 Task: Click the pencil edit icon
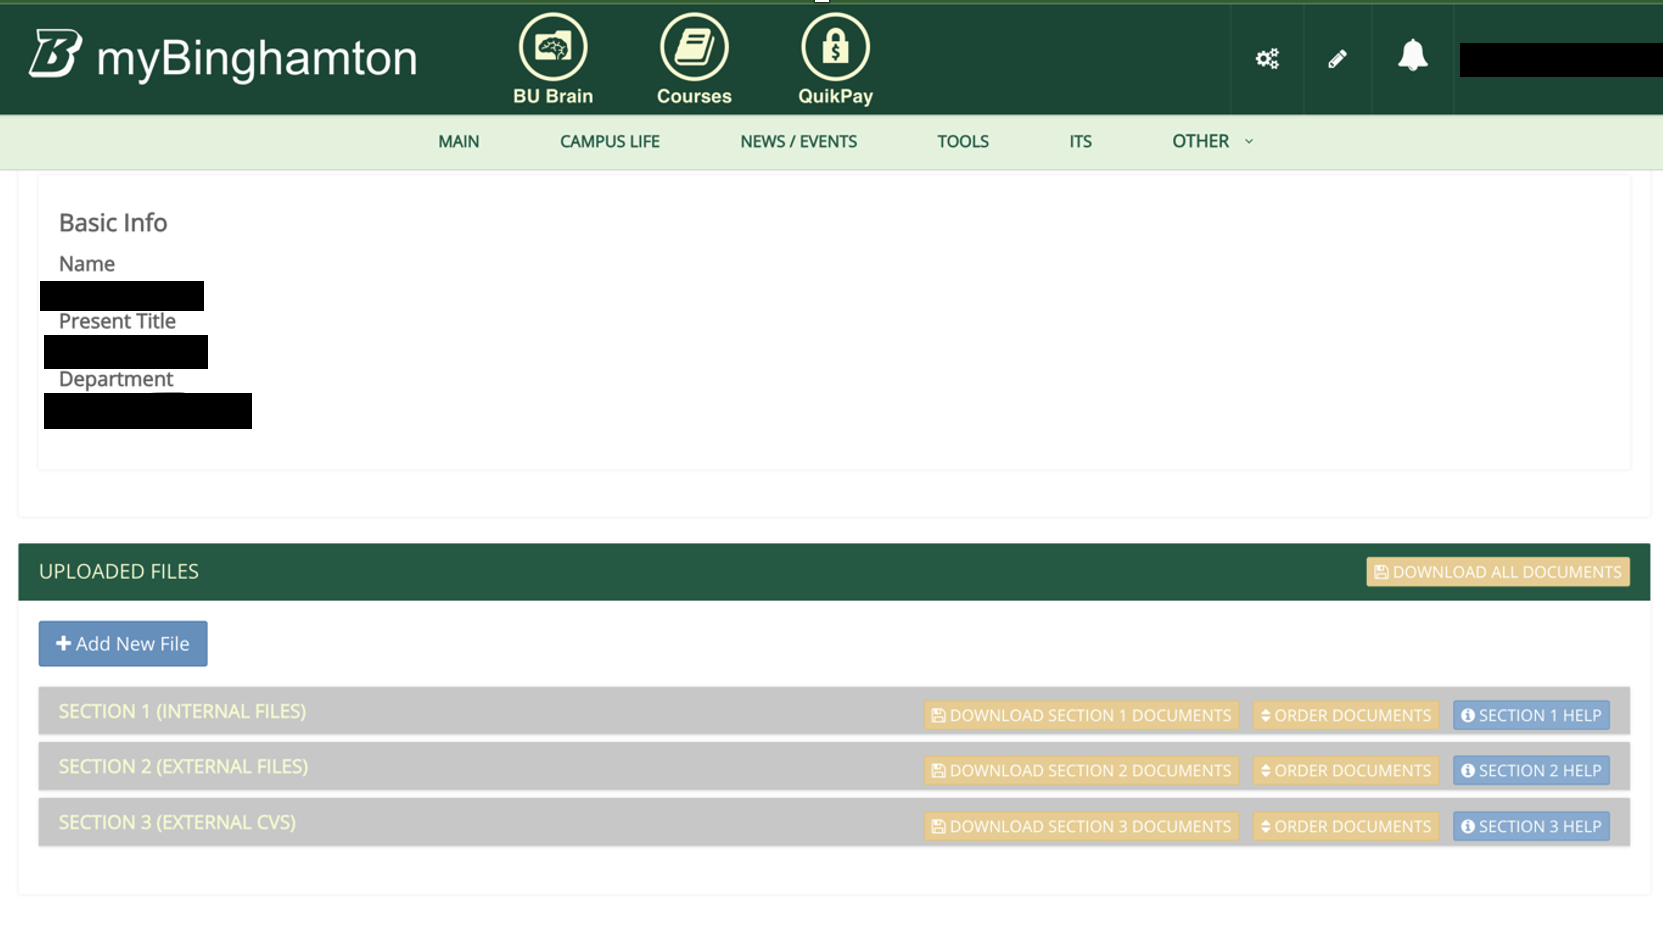[1337, 59]
